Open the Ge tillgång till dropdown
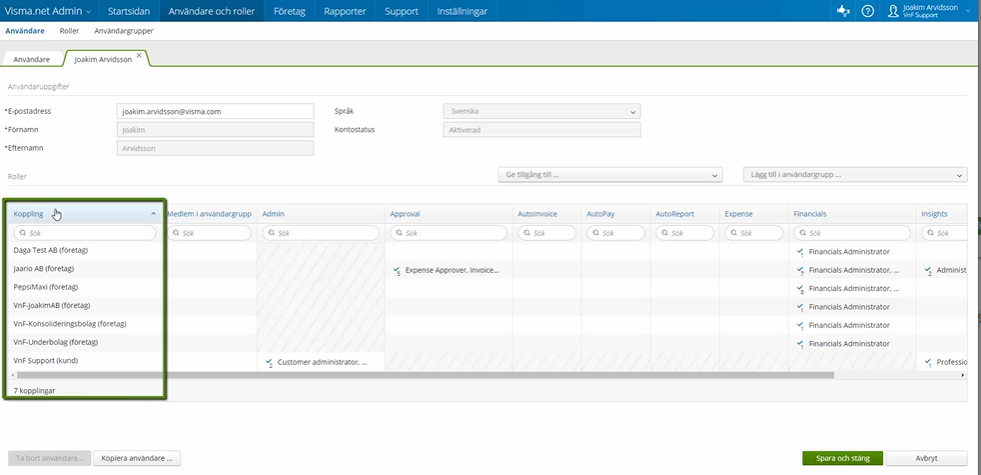981x475 pixels. [610, 175]
